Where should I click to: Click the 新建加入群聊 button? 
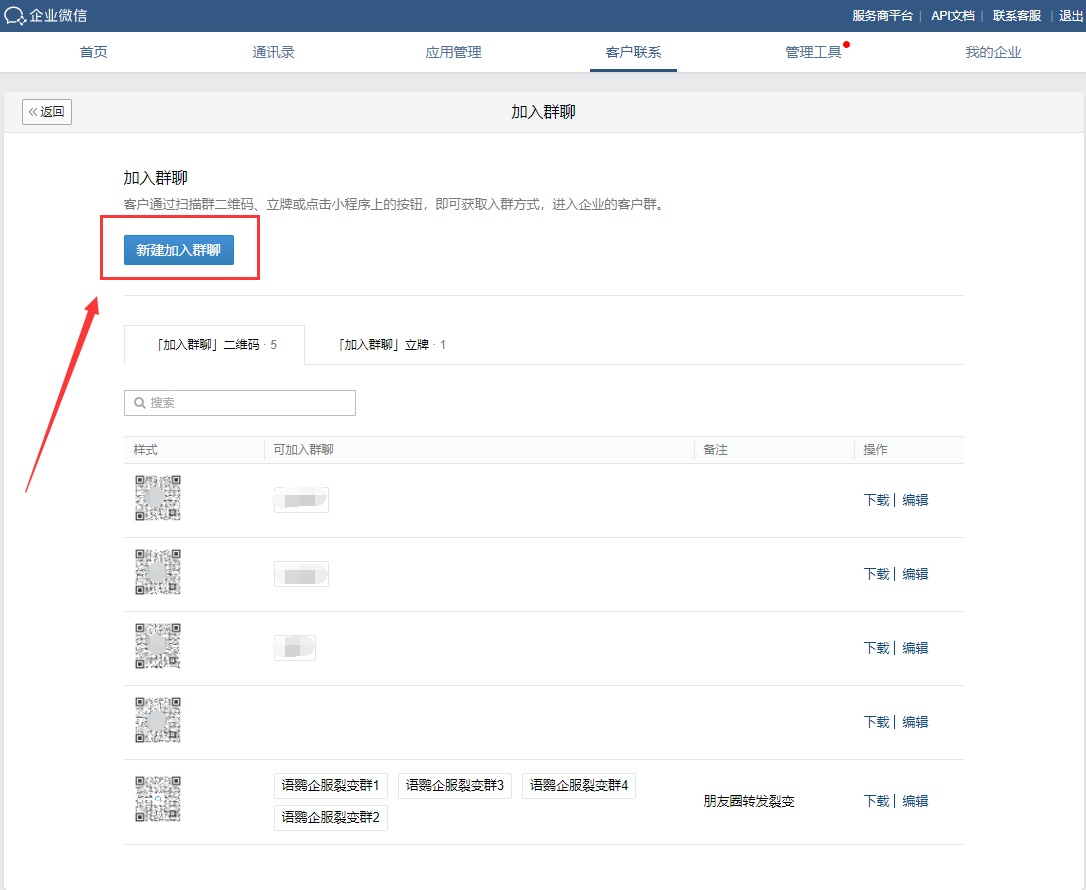tap(179, 250)
